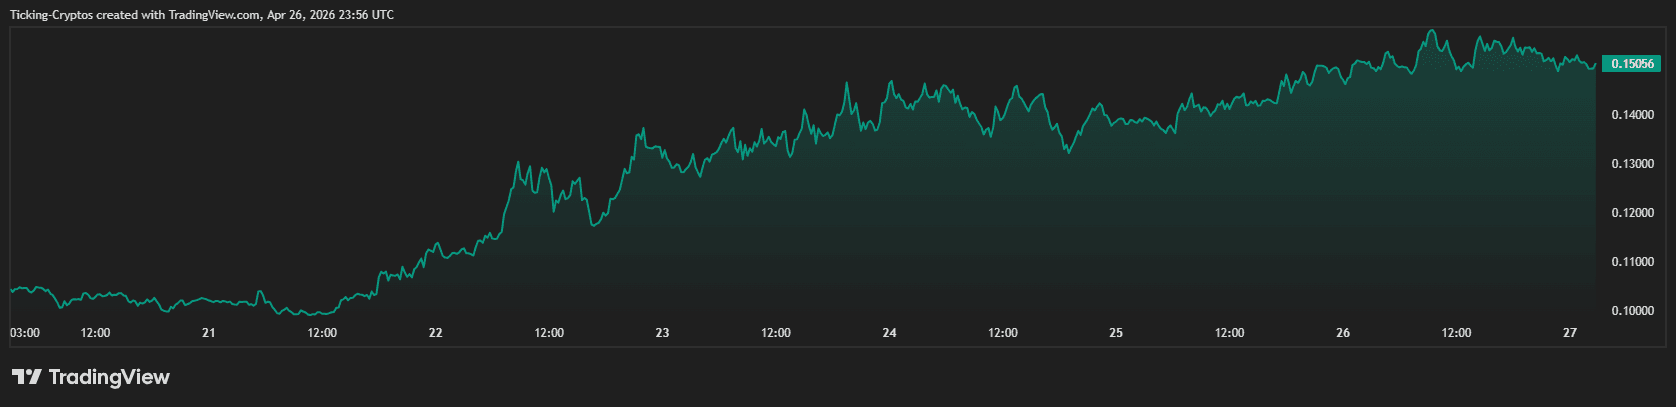Select date 23 on the time axis
Screen dimensions: 1676x407
[662, 333]
